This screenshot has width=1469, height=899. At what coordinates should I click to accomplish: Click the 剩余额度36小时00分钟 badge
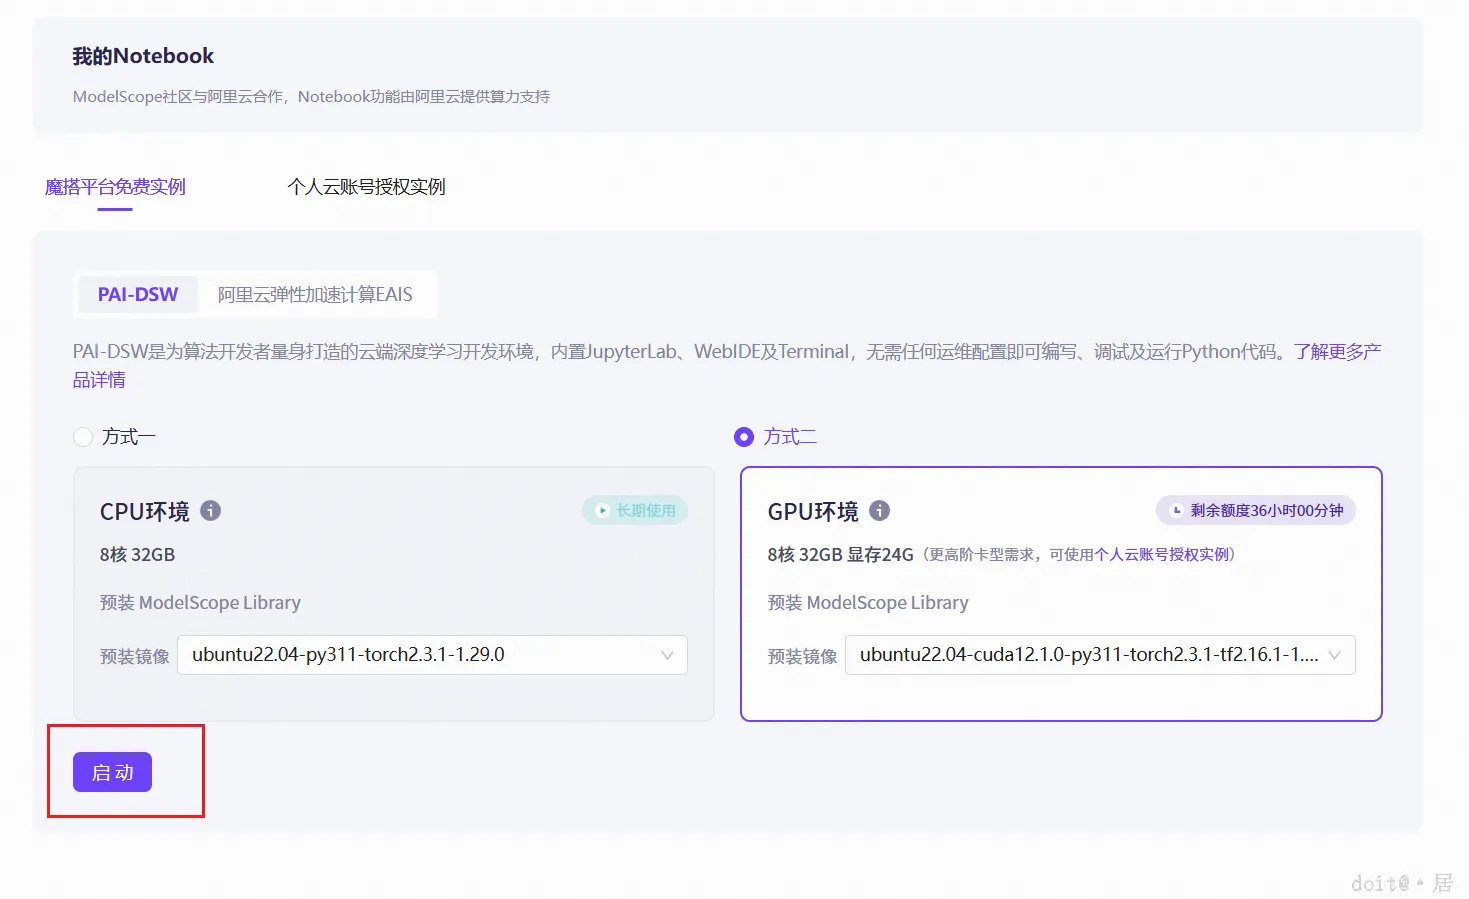tap(1255, 510)
